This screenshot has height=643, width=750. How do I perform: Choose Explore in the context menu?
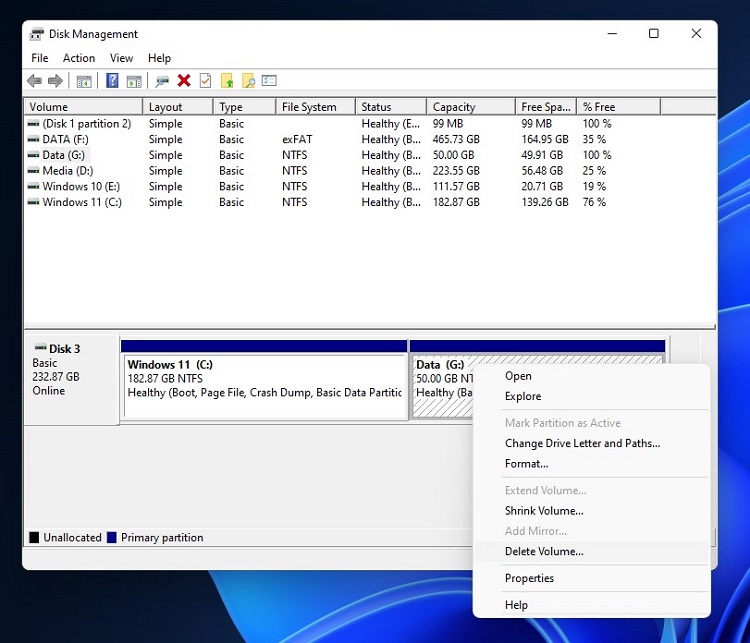click(x=523, y=396)
